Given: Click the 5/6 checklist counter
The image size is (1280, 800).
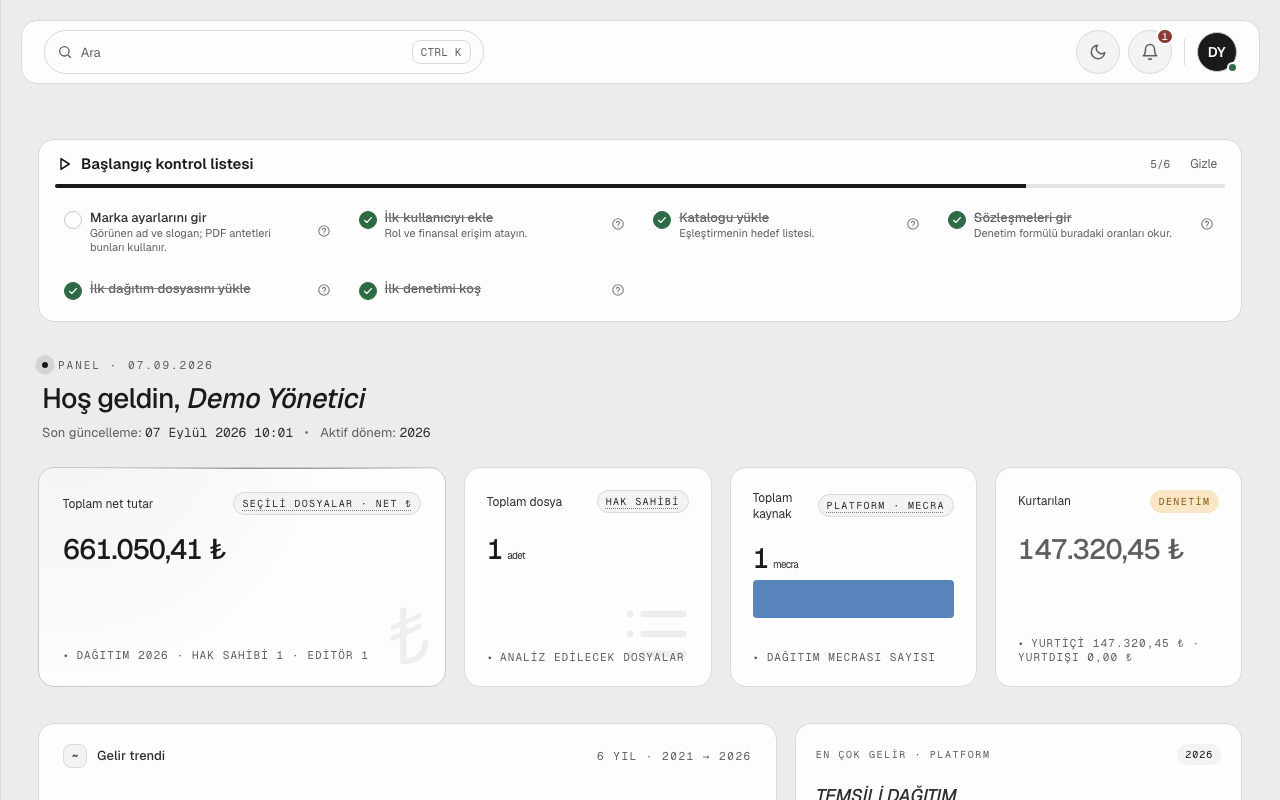Looking at the screenshot, I should 1160,164.
